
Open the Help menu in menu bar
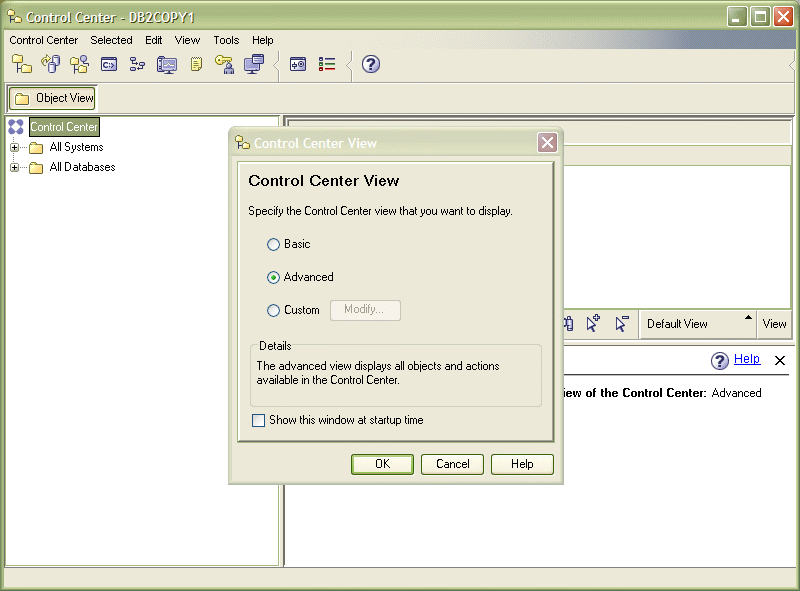[263, 40]
